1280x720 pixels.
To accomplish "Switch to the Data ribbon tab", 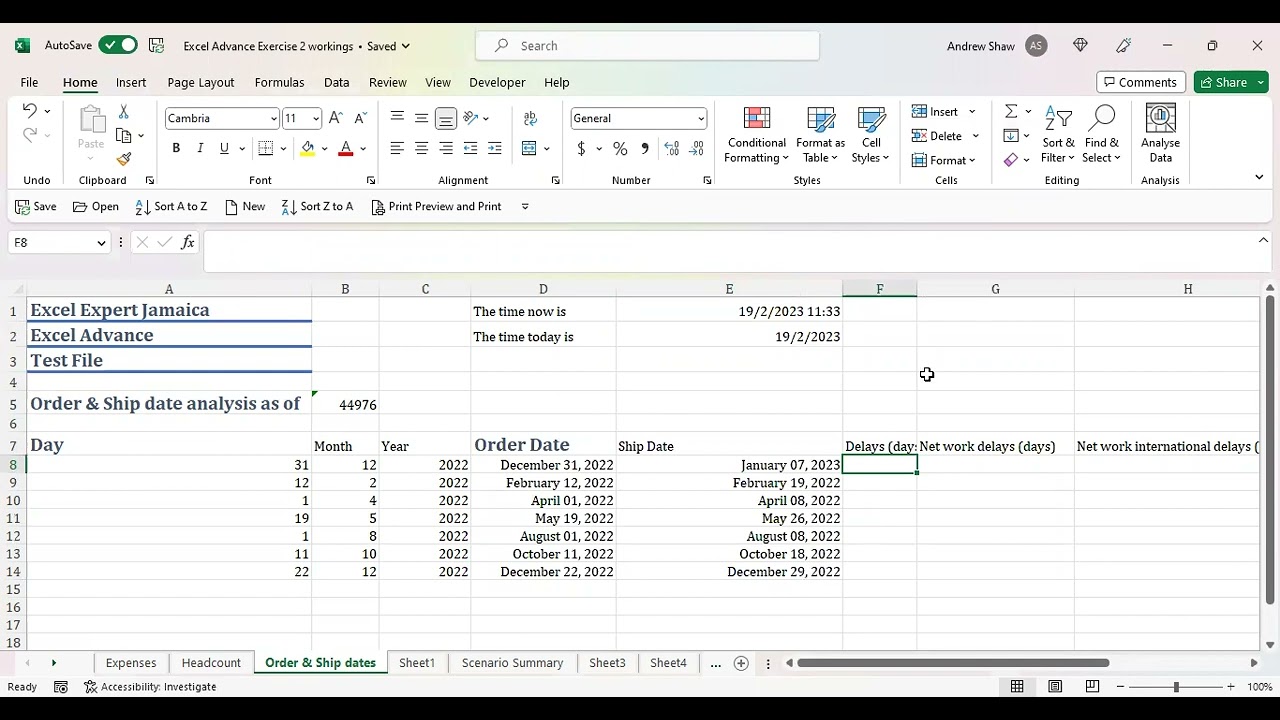I will coord(336,82).
